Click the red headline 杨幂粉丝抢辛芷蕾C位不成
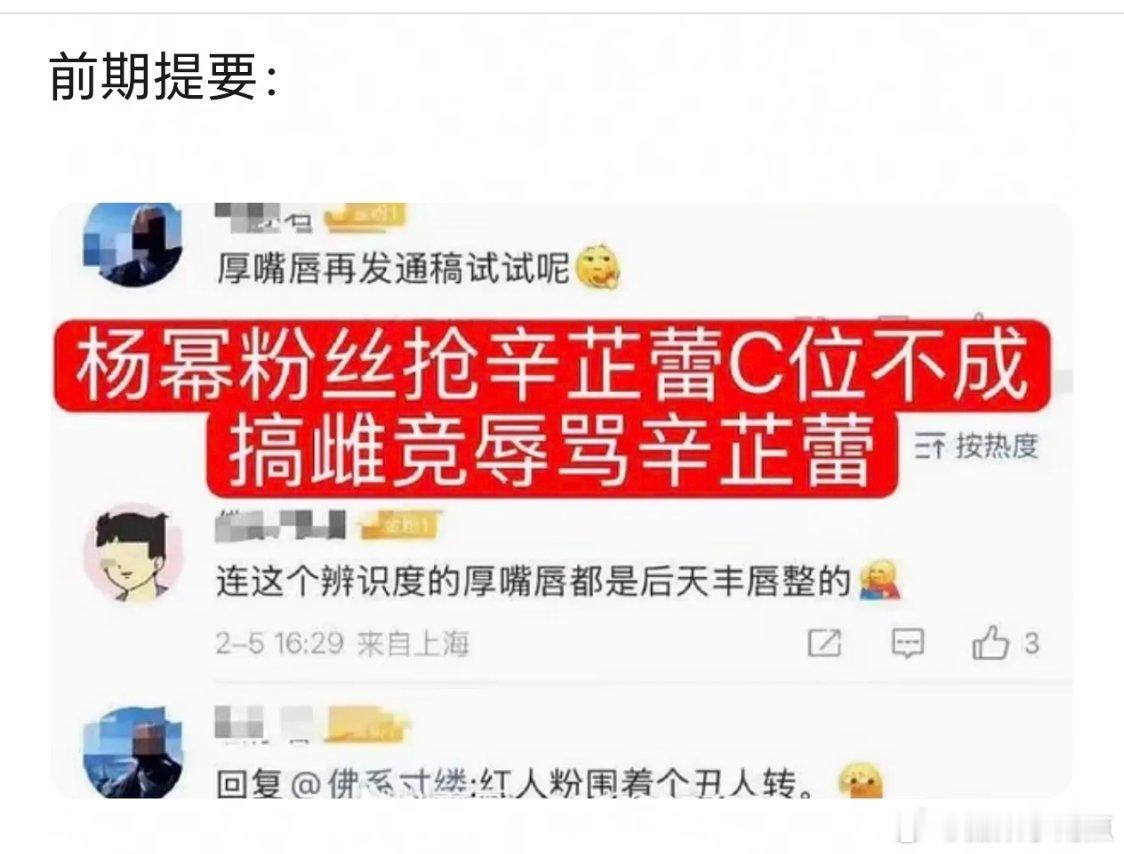1124x854 pixels. (x=552, y=366)
